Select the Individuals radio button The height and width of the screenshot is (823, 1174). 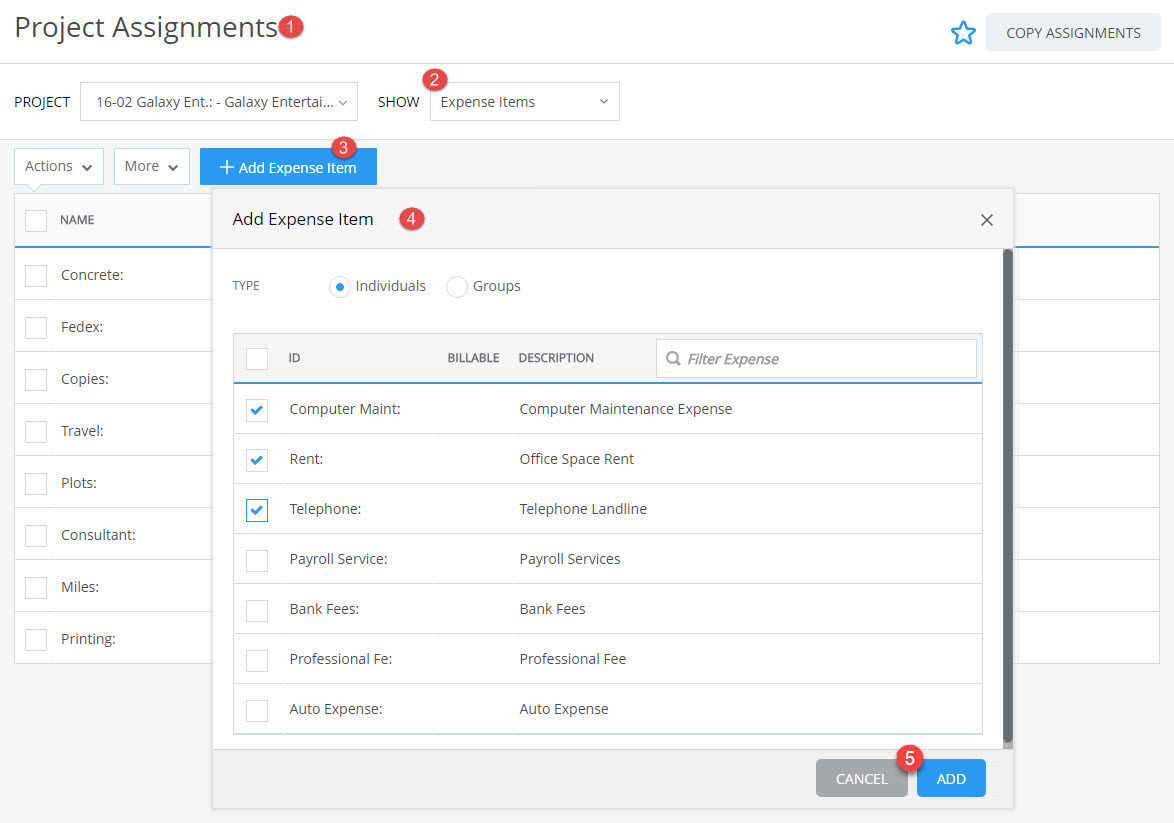(x=341, y=286)
